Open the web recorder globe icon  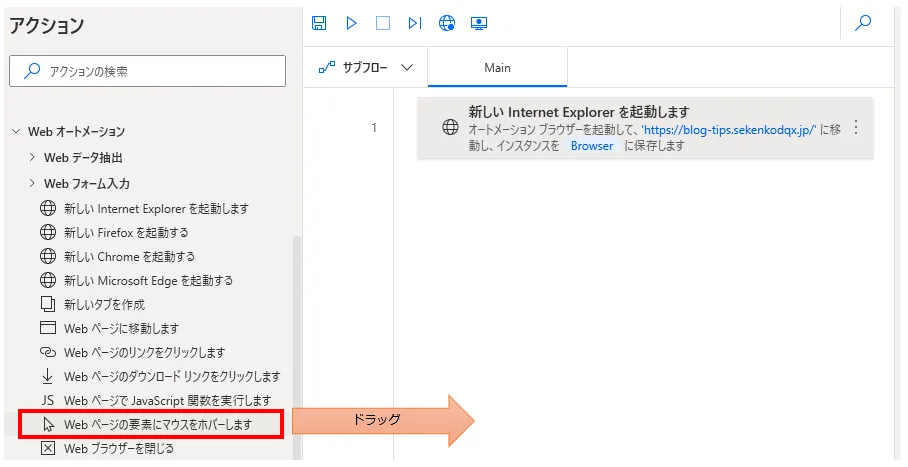(447, 23)
